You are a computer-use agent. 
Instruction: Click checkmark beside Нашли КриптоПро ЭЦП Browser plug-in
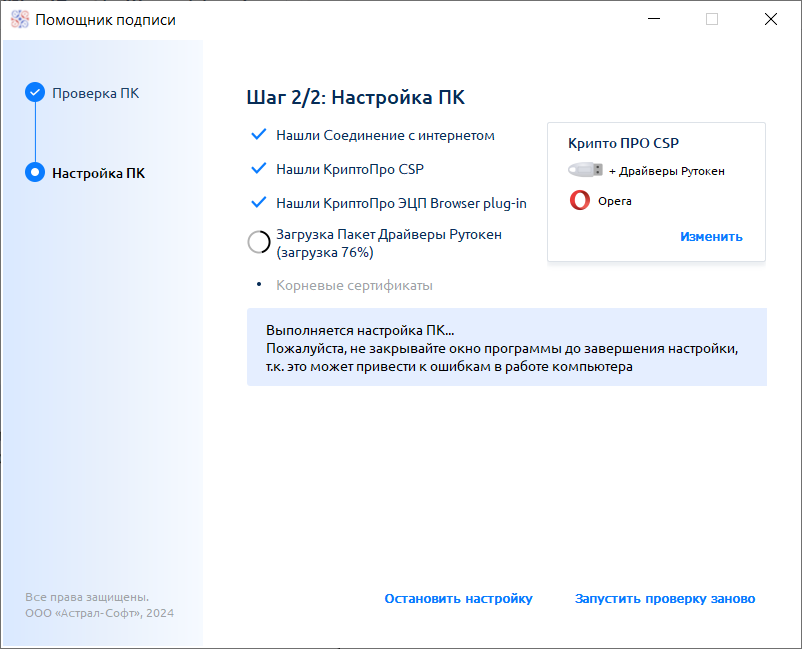point(259,203)
